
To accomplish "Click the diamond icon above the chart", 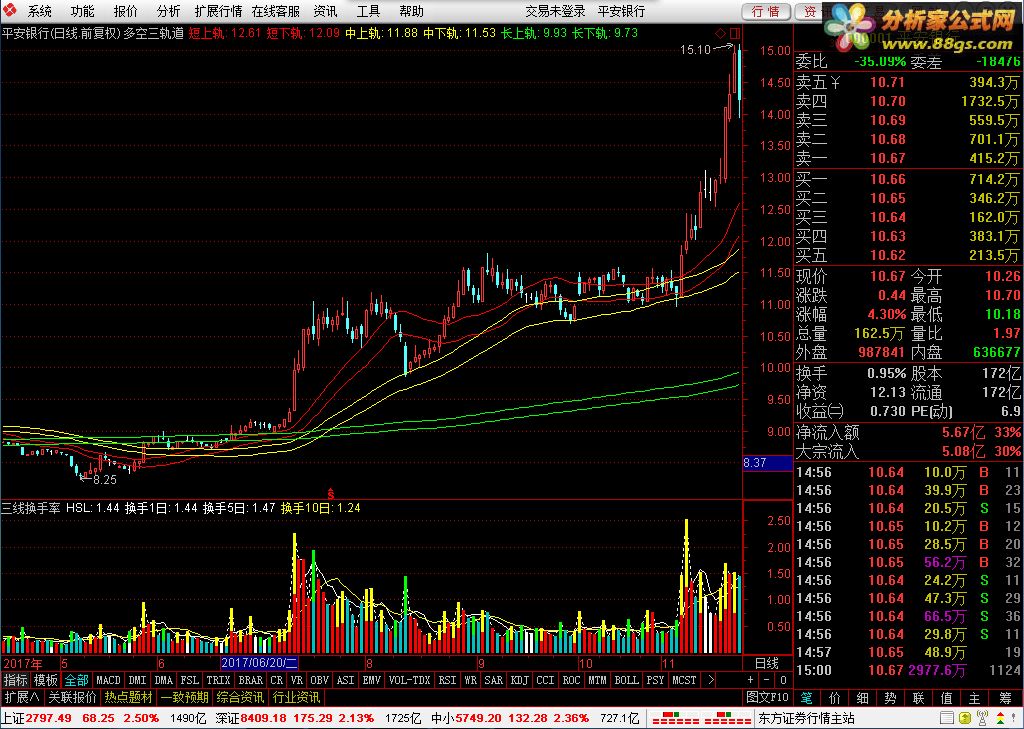I will coord(720,33).
